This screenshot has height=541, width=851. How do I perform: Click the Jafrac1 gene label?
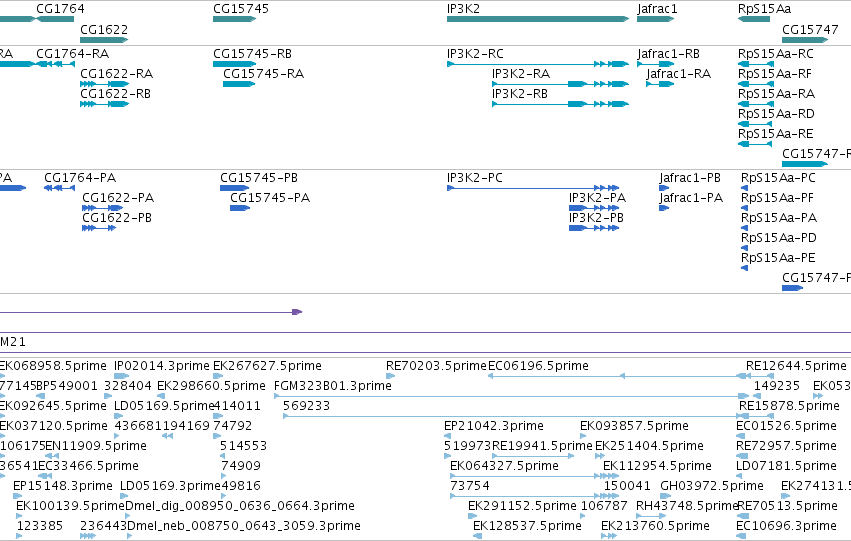657,9
